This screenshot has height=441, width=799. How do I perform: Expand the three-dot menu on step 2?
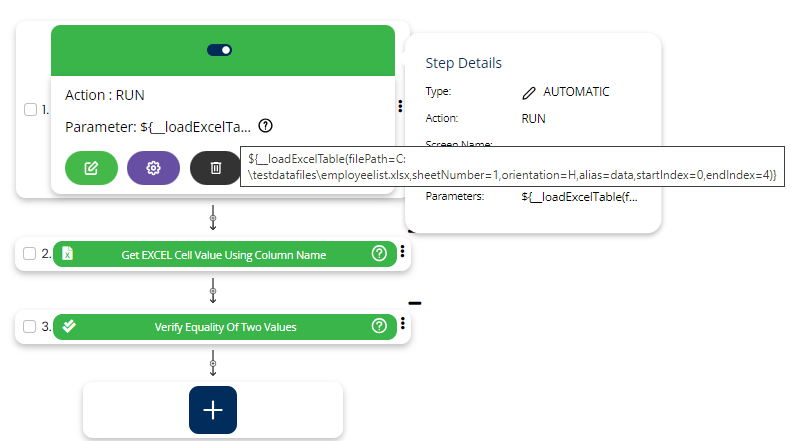point(402,252)
